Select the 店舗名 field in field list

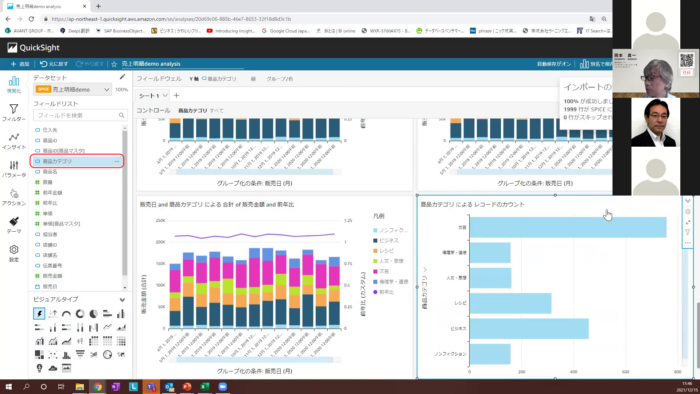tap(50, 255)
